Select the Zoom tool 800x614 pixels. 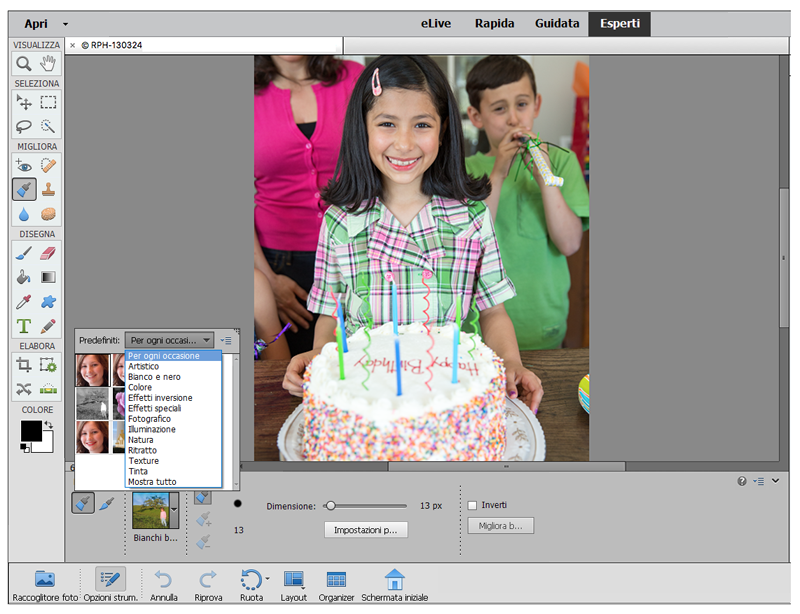tap(23, 64)
